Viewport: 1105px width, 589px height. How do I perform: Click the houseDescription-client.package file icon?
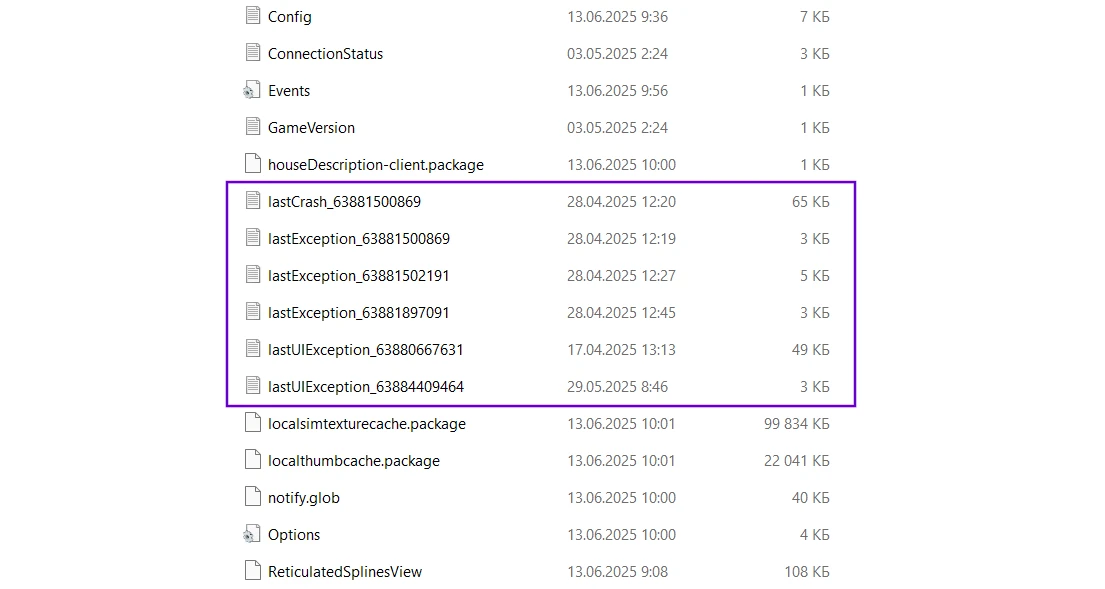(252, 164)
